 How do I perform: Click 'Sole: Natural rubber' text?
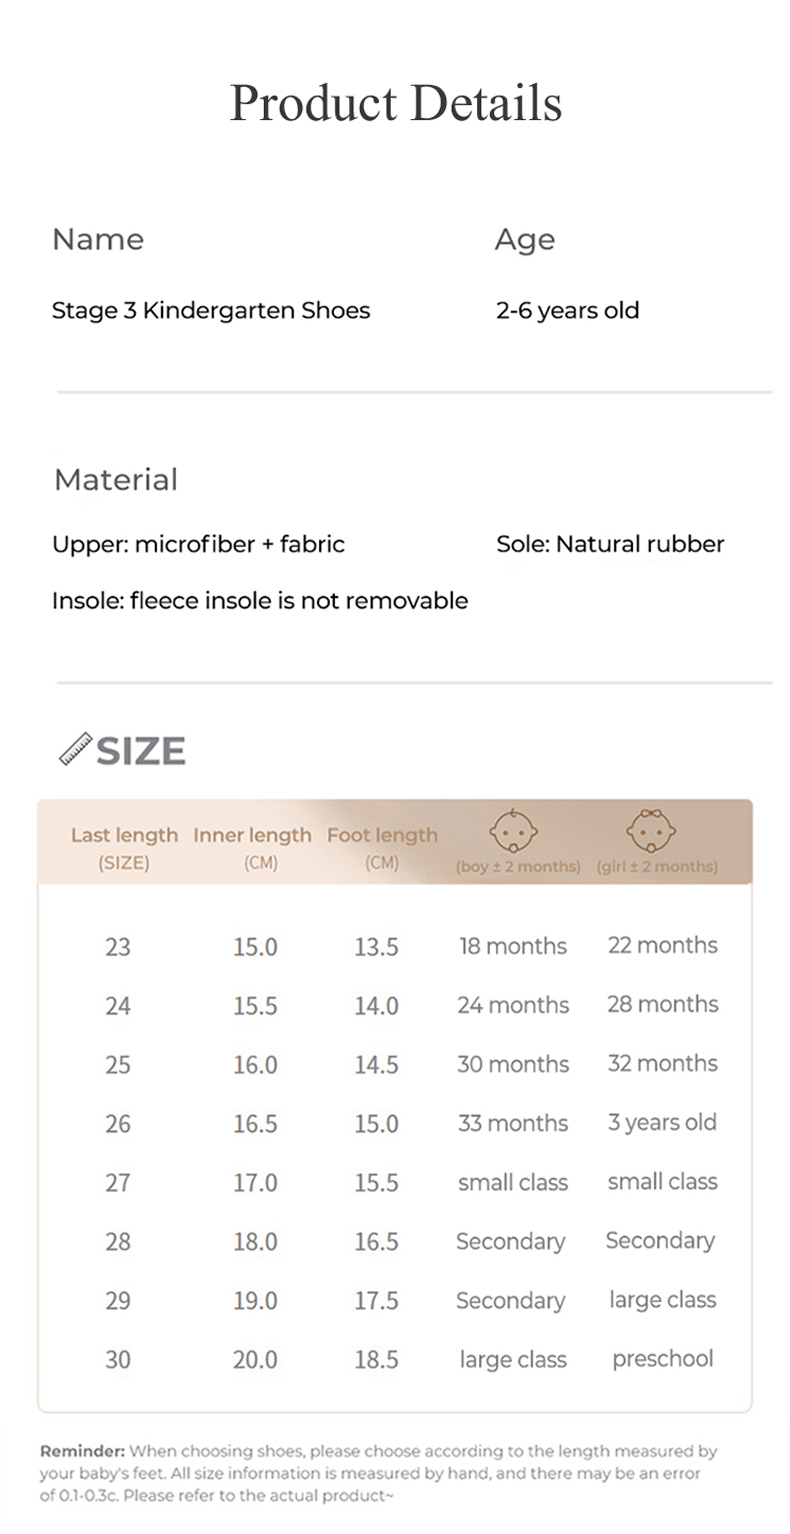click(610, 545)
